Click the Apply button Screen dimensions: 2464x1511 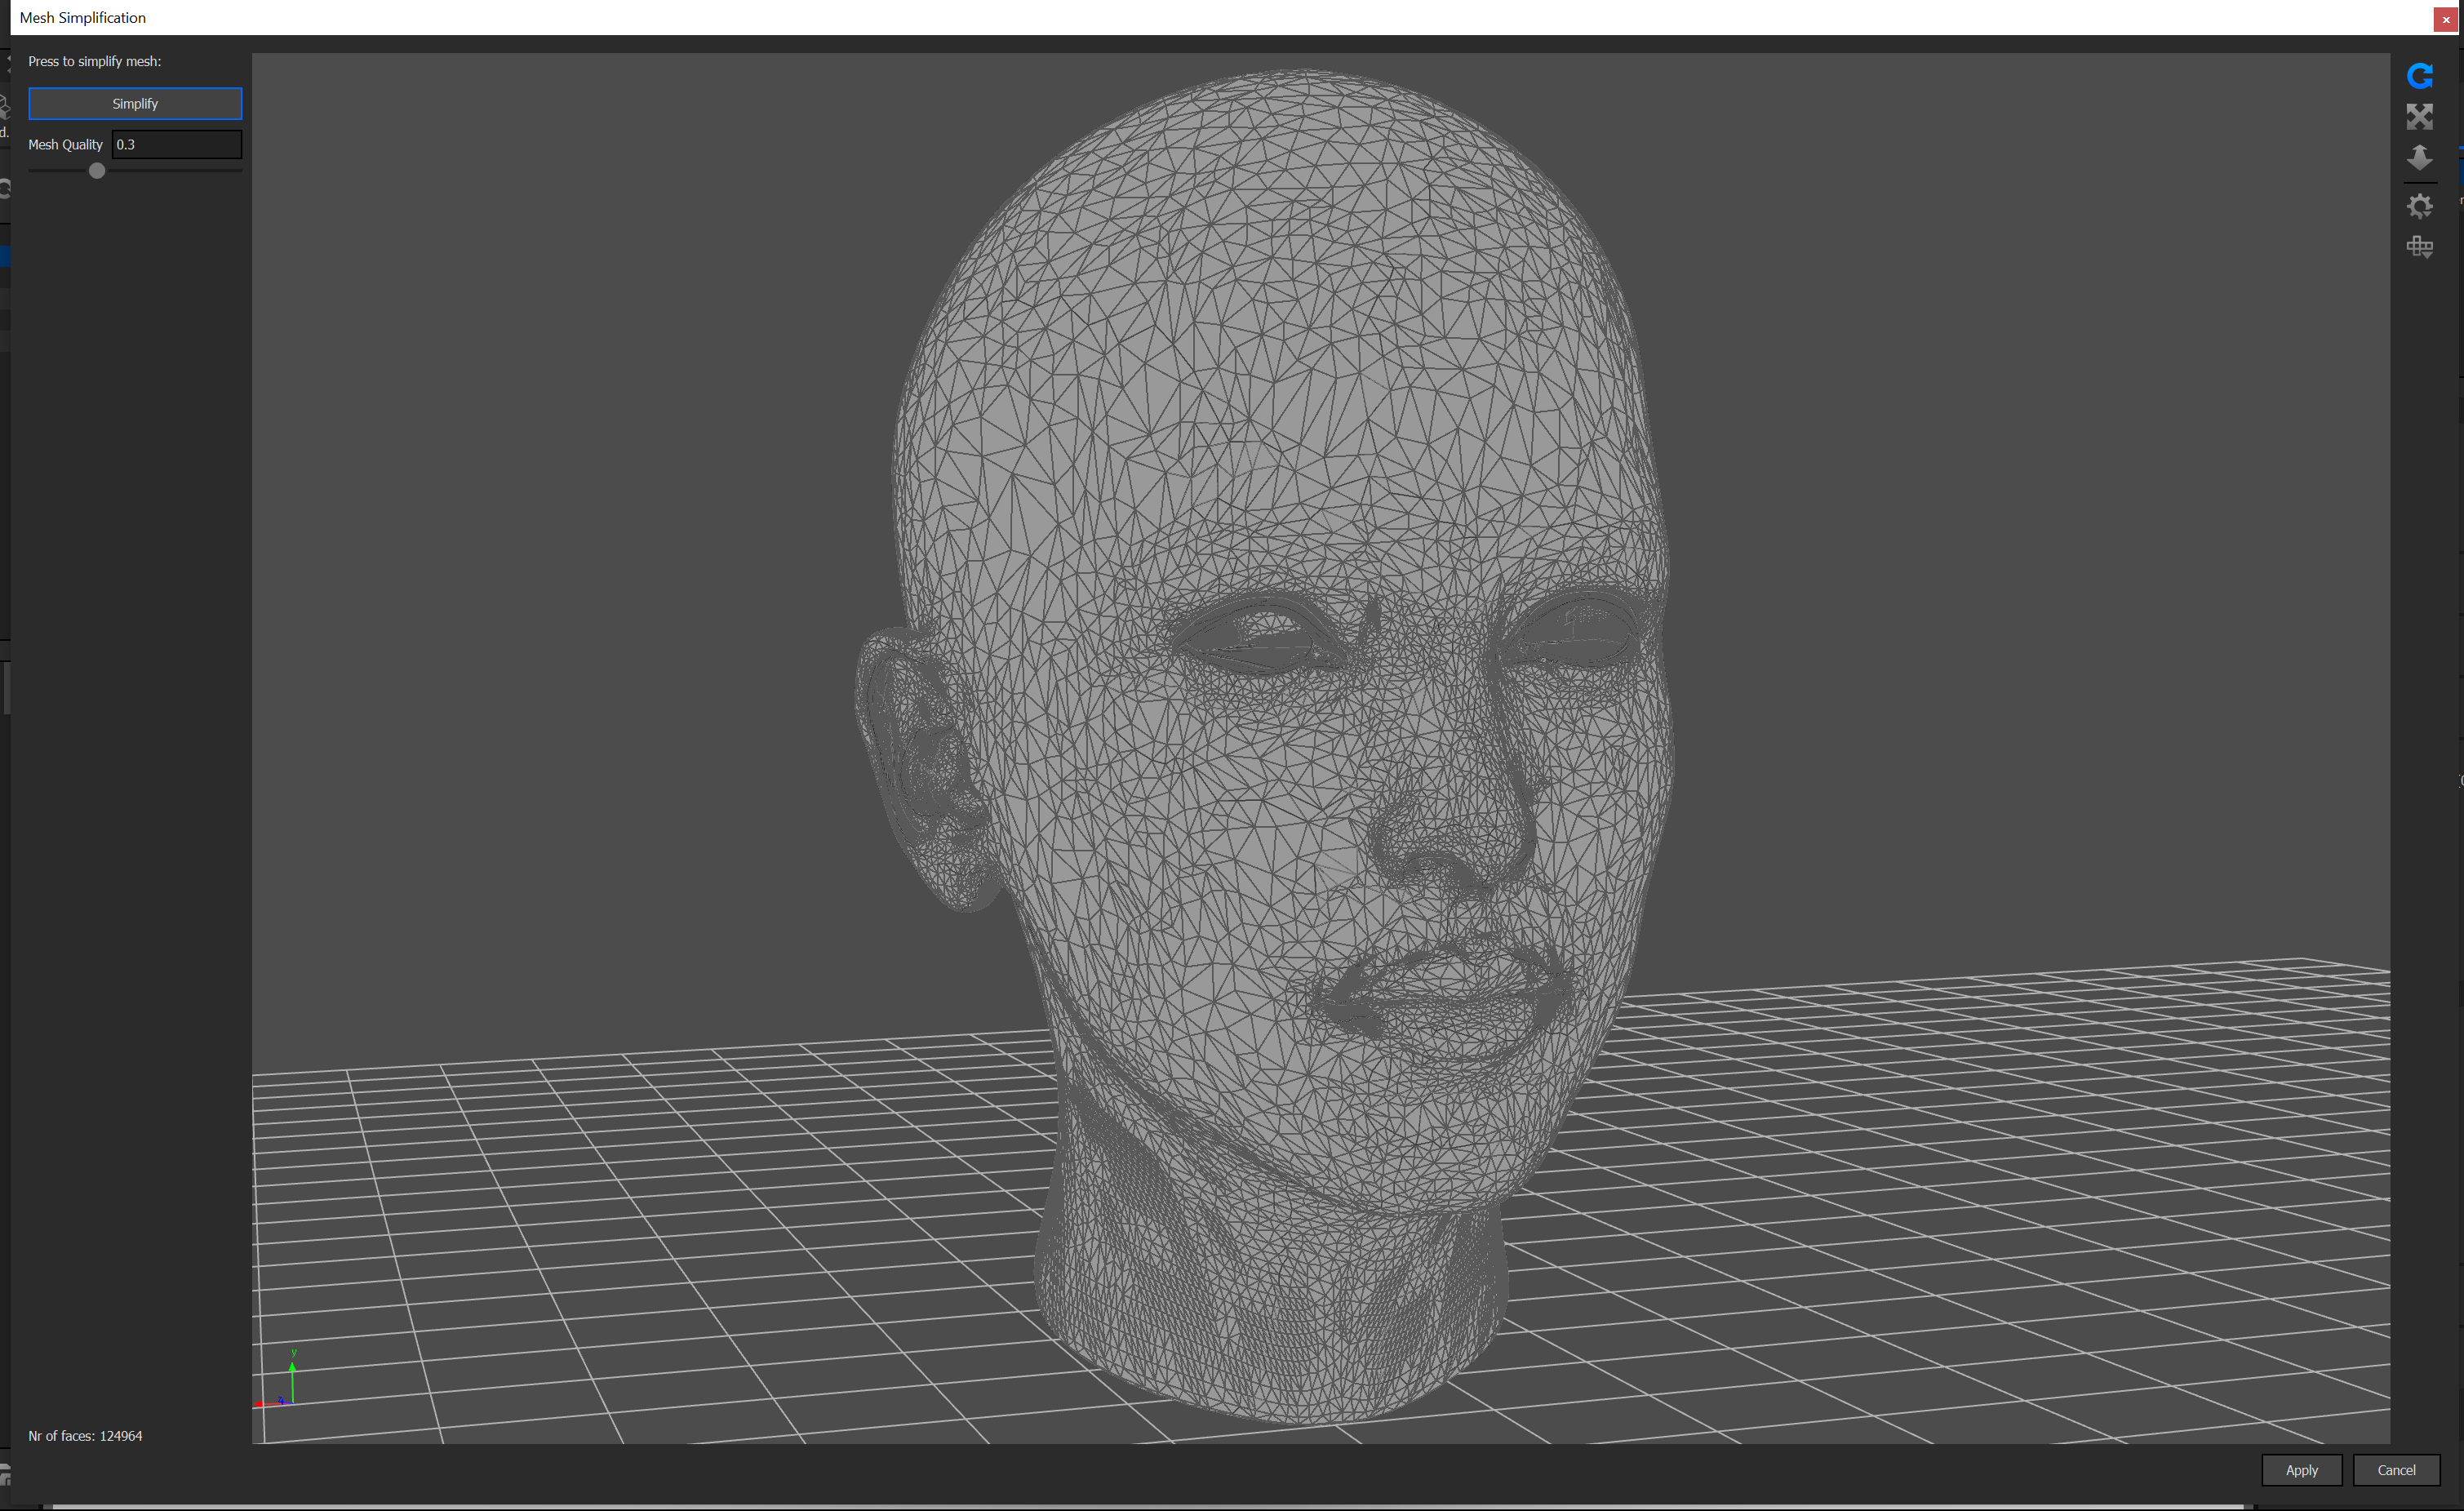(x=2300, y=1469)
